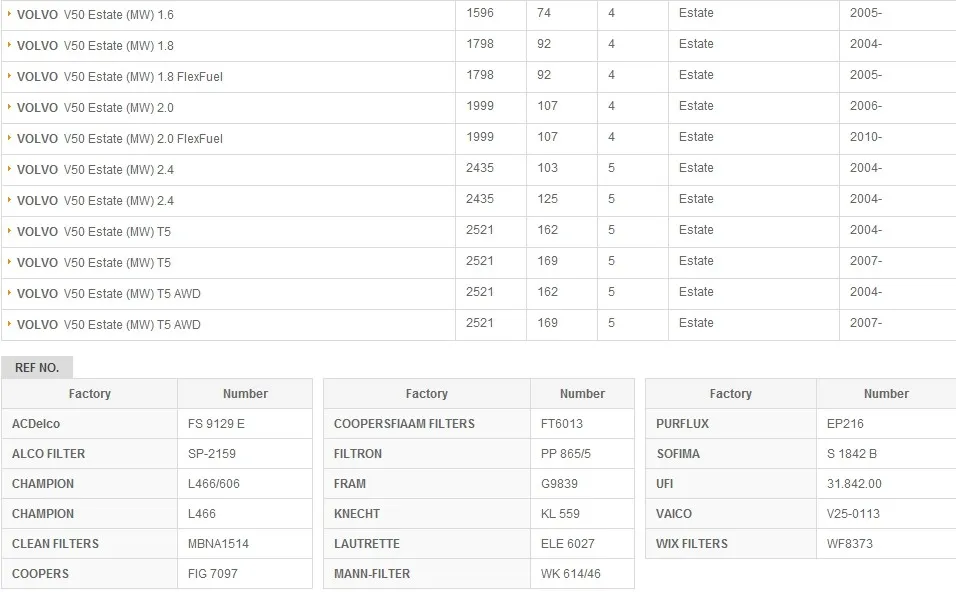Click arrow icon next to V50 Estate 1.8 FlexFuel
Viewport: 956px width, 595px height.
9,76
